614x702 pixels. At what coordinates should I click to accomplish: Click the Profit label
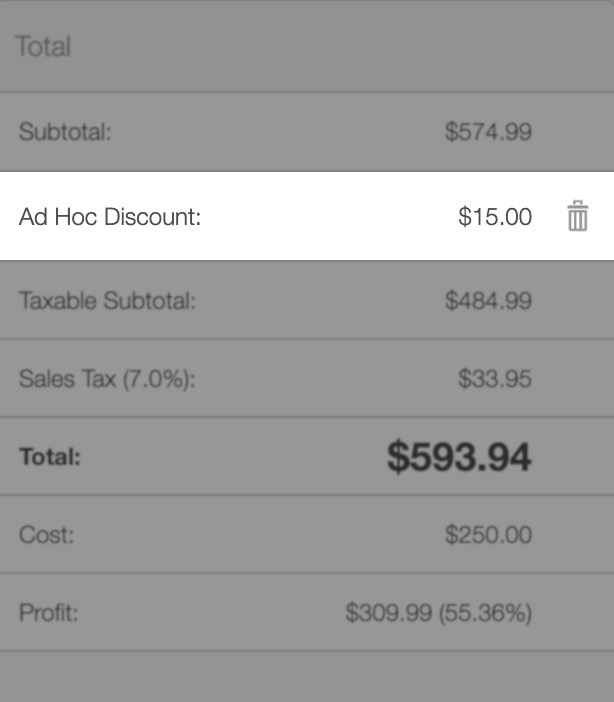(x=47, y=613)
